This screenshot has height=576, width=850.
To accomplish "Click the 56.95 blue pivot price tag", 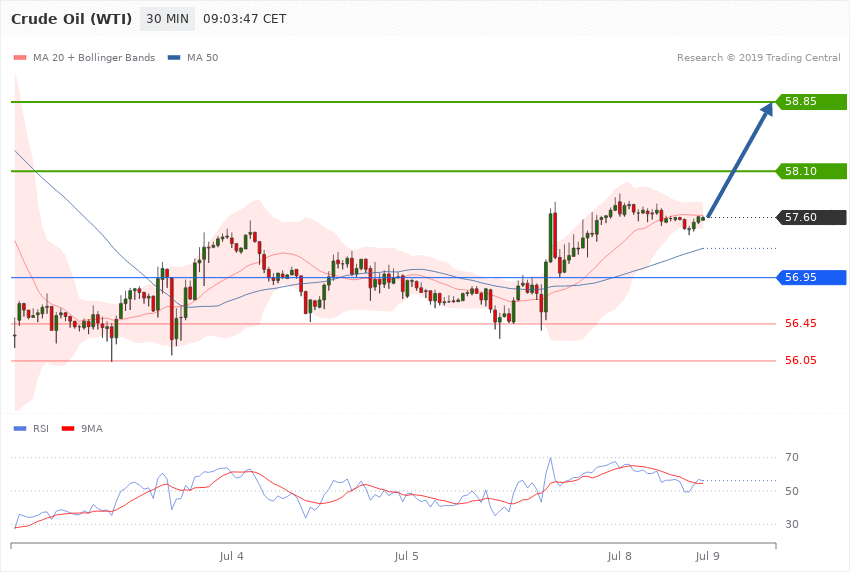I will pyautogui.click(x=812, y=277).
